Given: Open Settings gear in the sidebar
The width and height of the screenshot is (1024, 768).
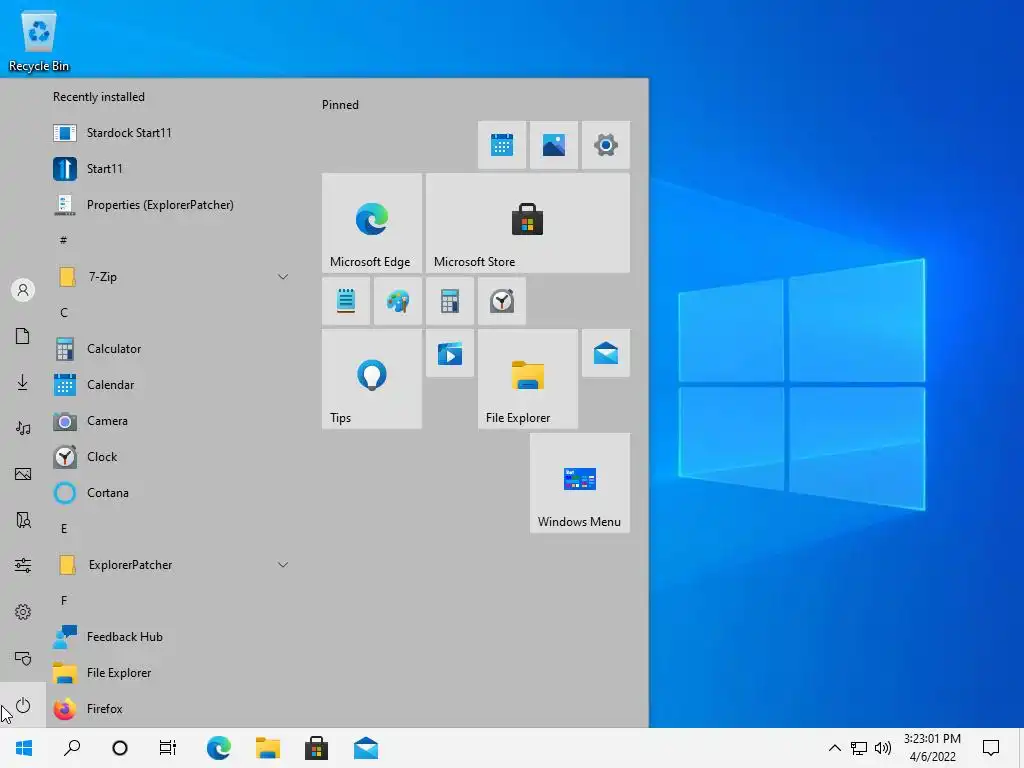Looking at the screenshot, I should tap(23, 612).
